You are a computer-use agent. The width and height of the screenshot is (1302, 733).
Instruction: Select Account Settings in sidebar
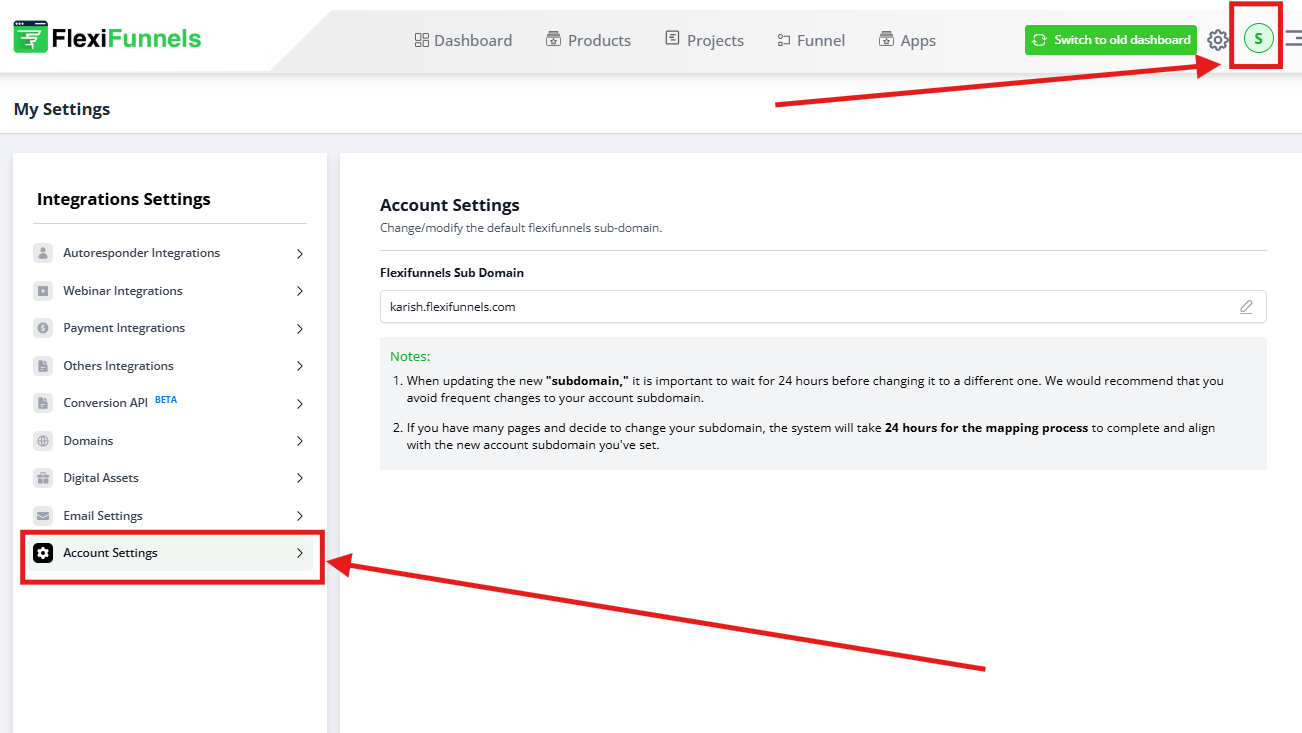pos(168,553)
